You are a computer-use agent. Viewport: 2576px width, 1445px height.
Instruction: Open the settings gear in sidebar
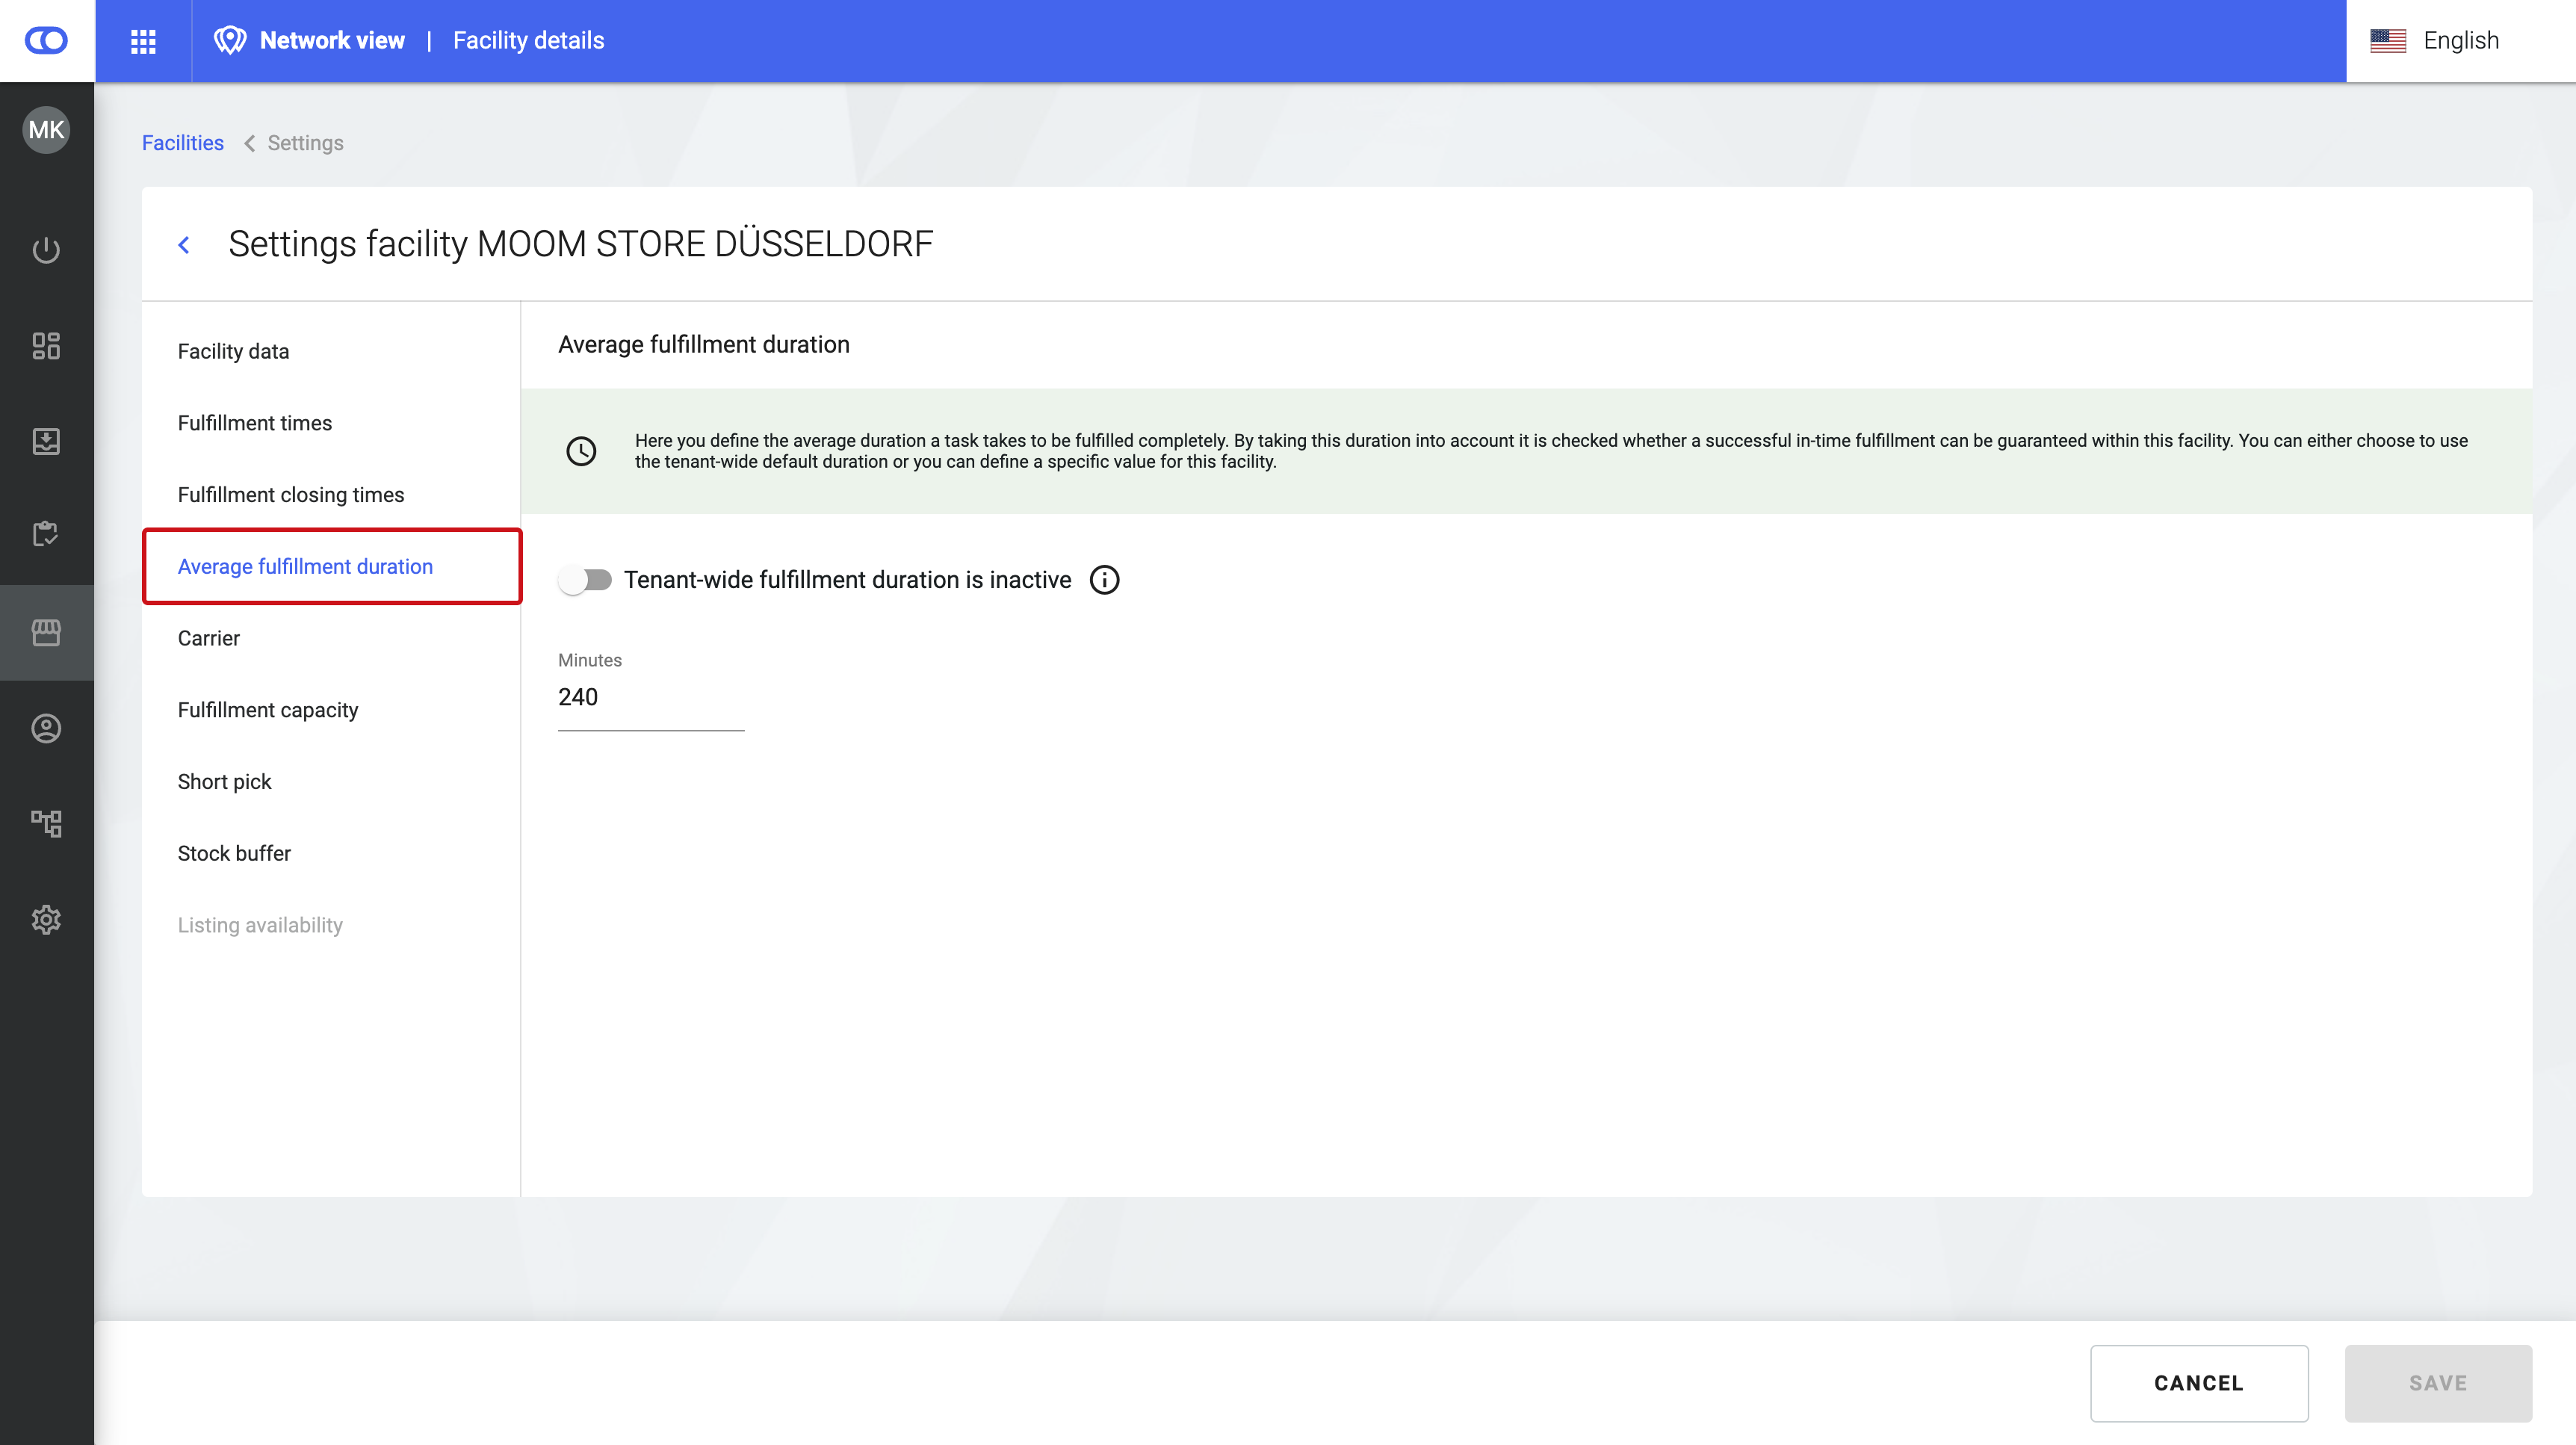(46, 919)
